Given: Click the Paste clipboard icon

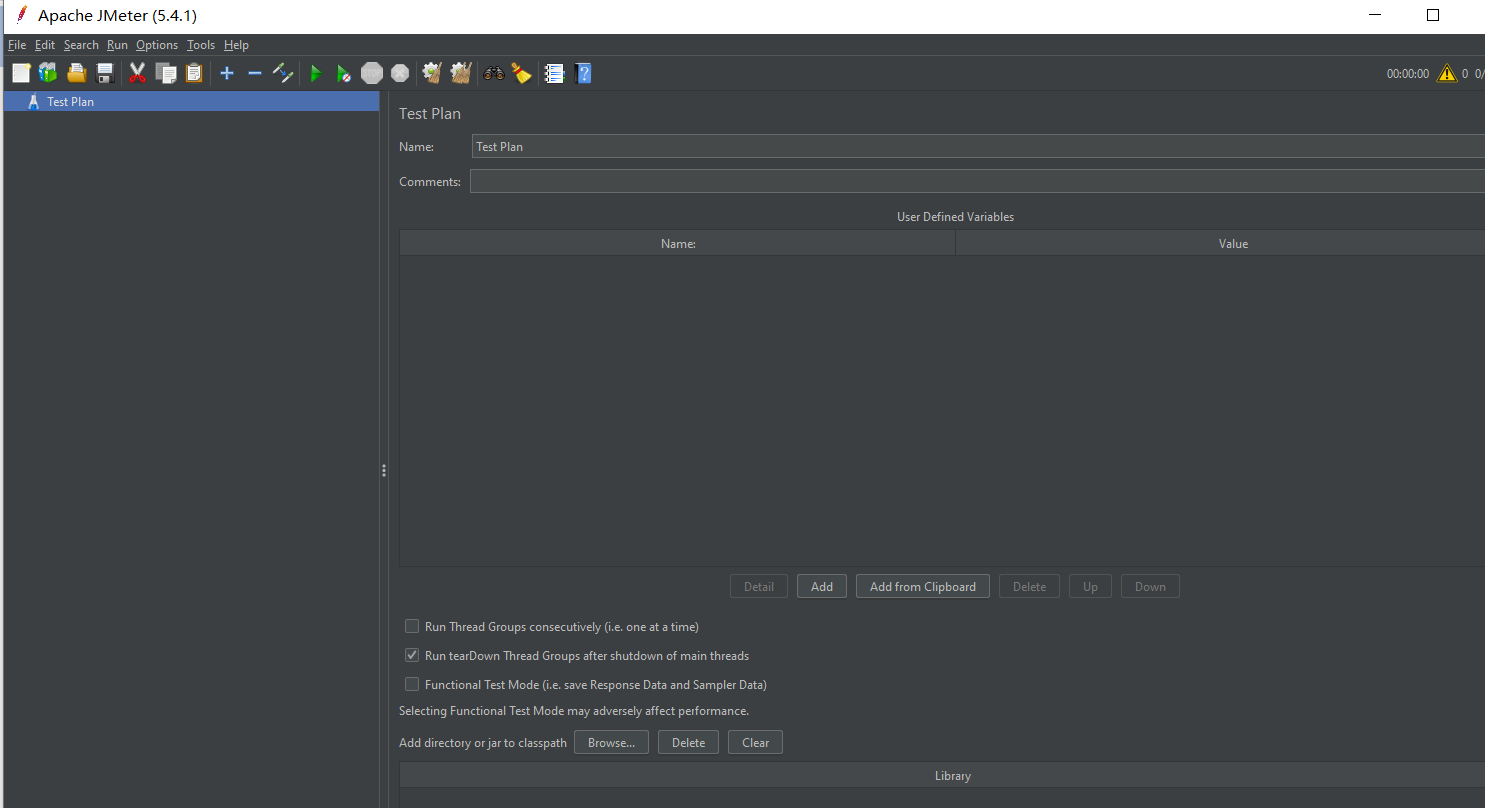Looking at the screenshot, I should click(194, 73).
